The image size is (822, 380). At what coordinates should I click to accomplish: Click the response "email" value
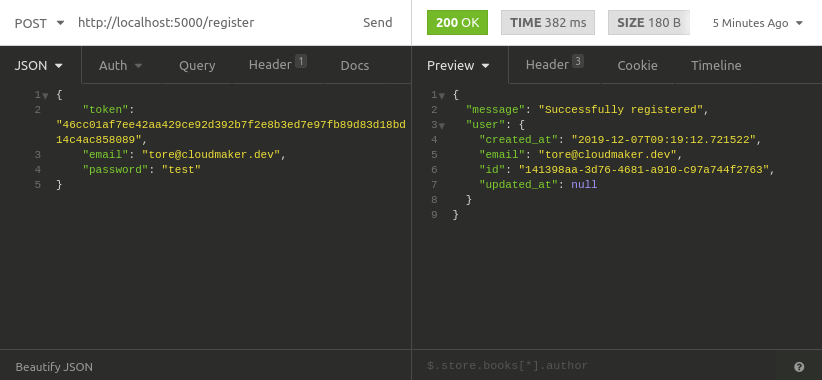tap(608, 155)
